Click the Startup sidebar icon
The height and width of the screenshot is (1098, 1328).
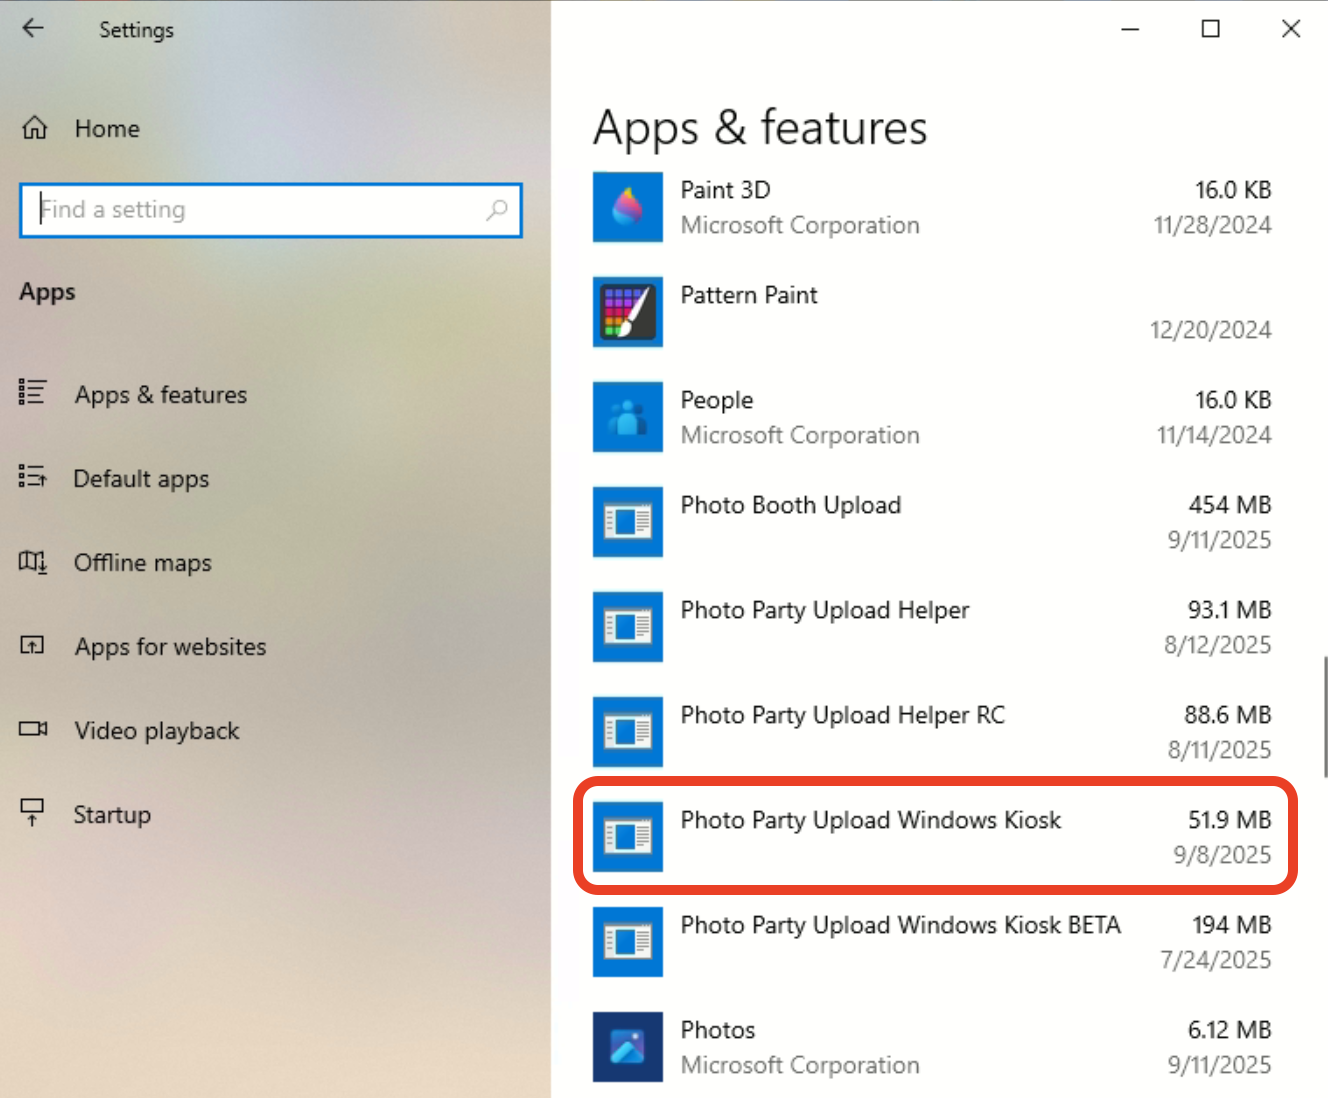pyautogui.click(x=32, y=812)
